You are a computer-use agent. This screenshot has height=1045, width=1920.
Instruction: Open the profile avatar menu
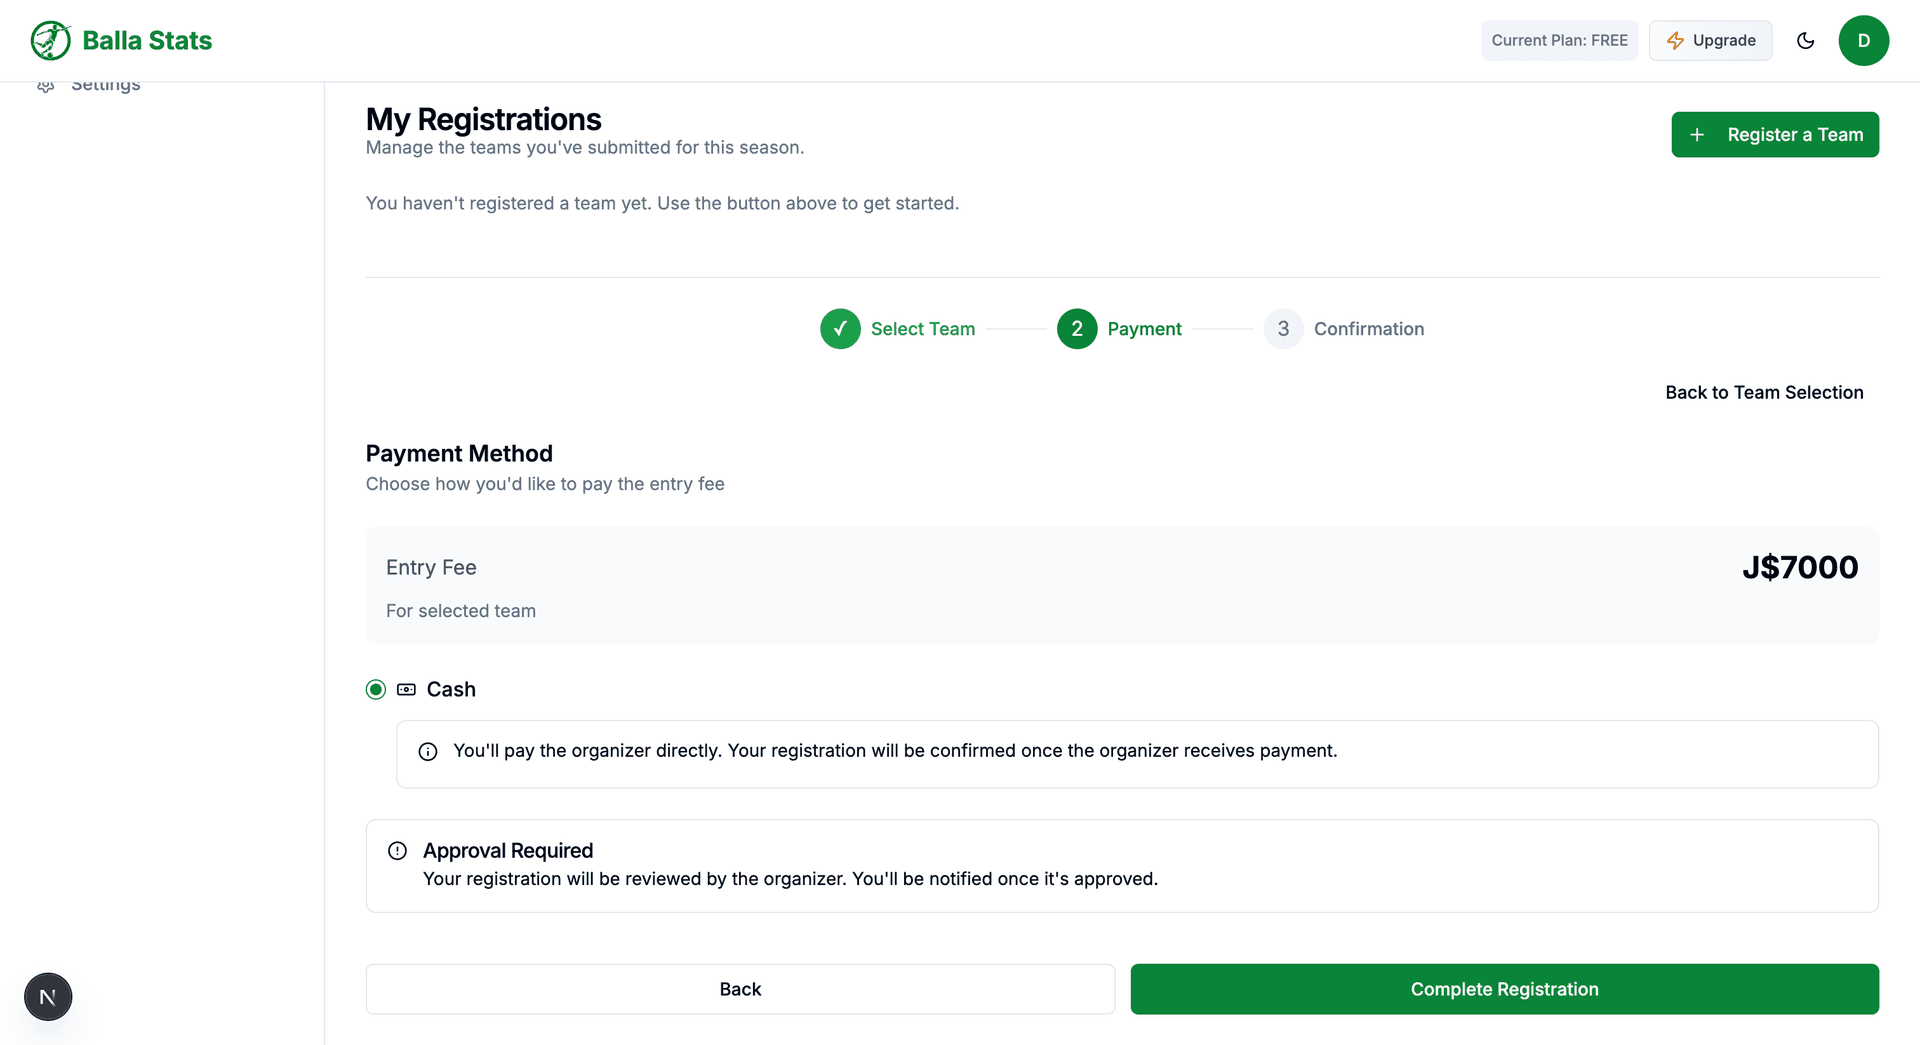tap(1864, 40)
